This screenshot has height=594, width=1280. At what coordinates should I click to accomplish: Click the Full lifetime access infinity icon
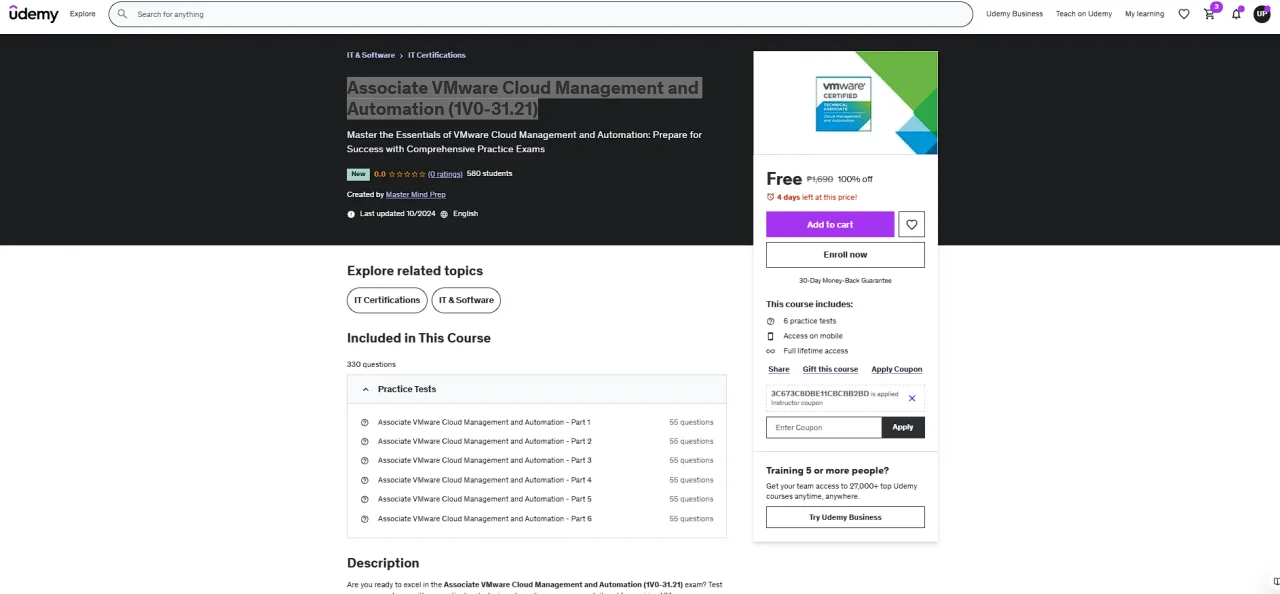click(x=771, y=351)
